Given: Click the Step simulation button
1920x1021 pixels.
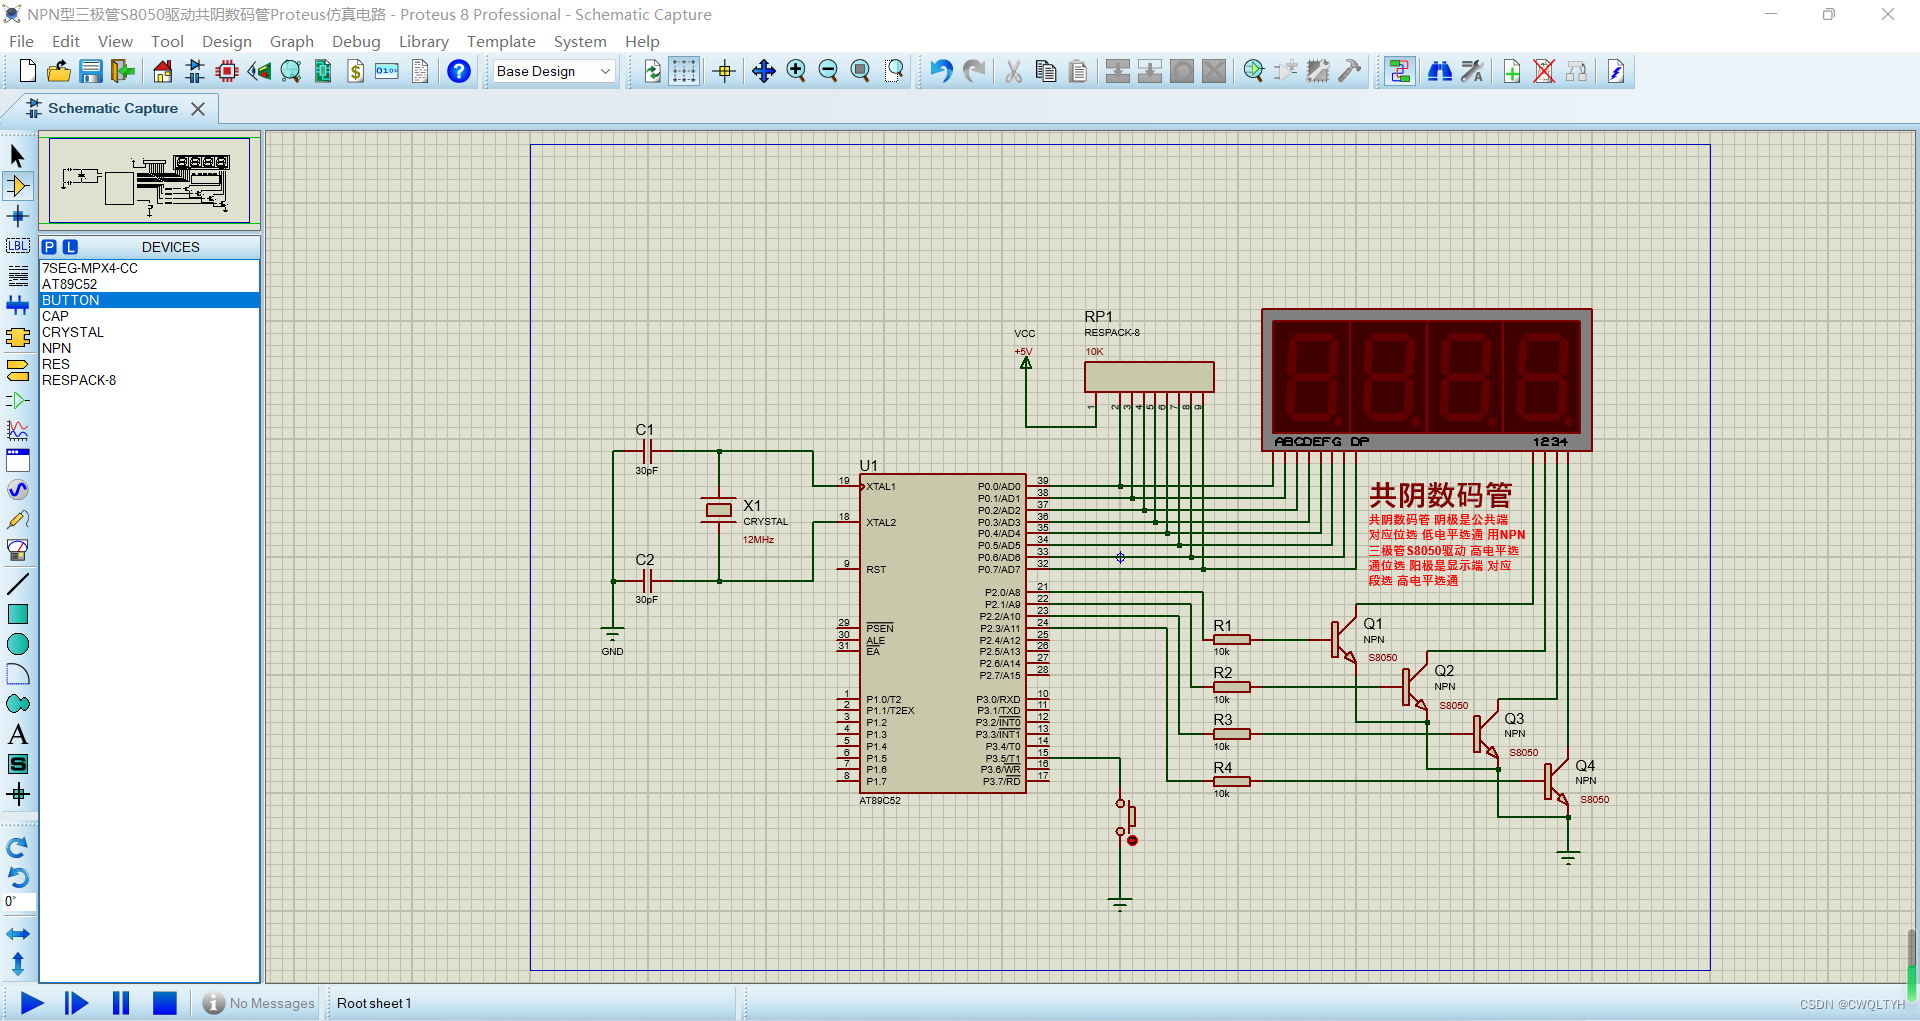Looking at the screenshot, I should click(76, 1003).
